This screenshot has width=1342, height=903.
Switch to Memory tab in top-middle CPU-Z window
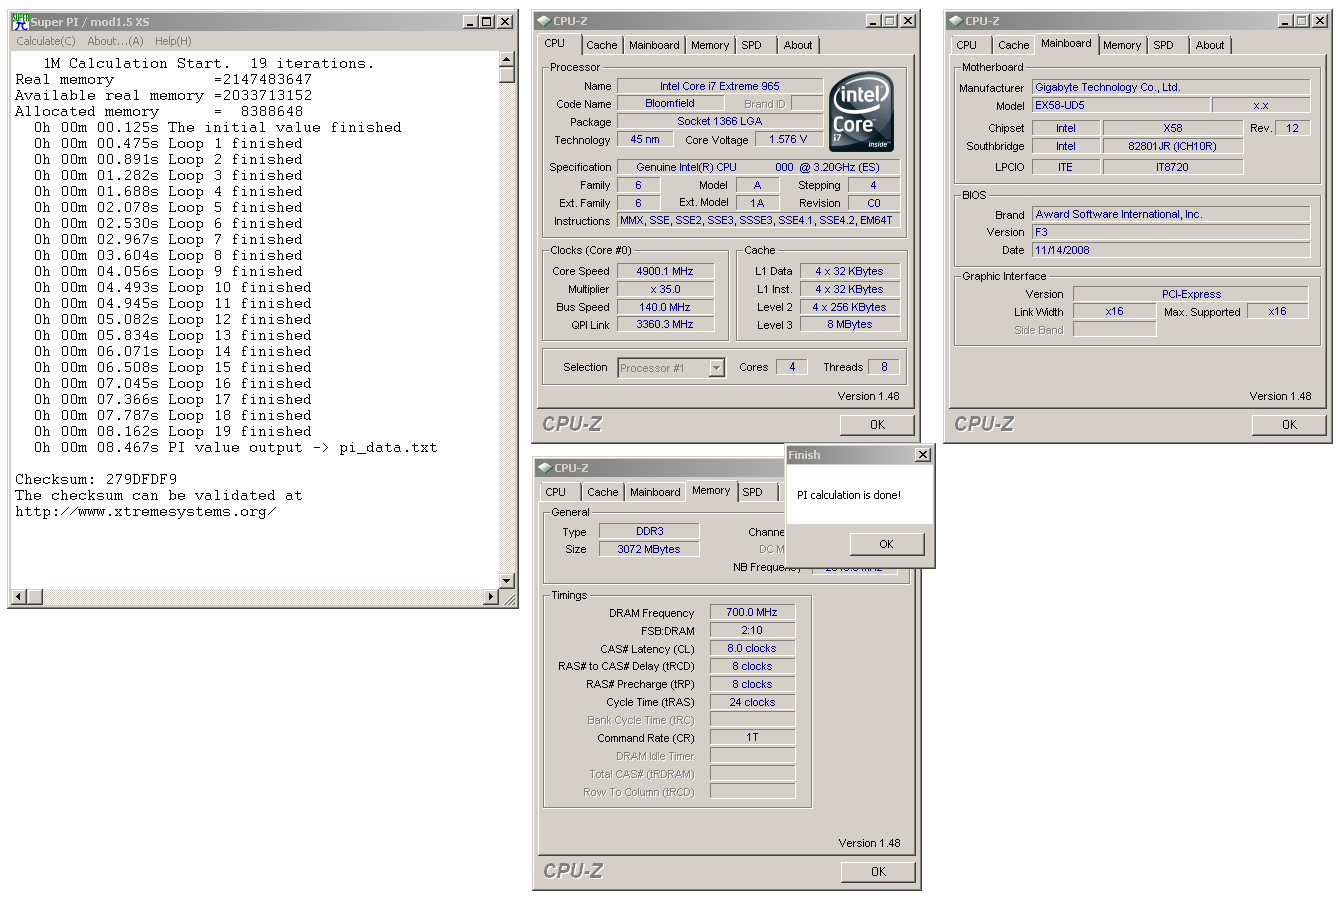[x=710, y=45]
